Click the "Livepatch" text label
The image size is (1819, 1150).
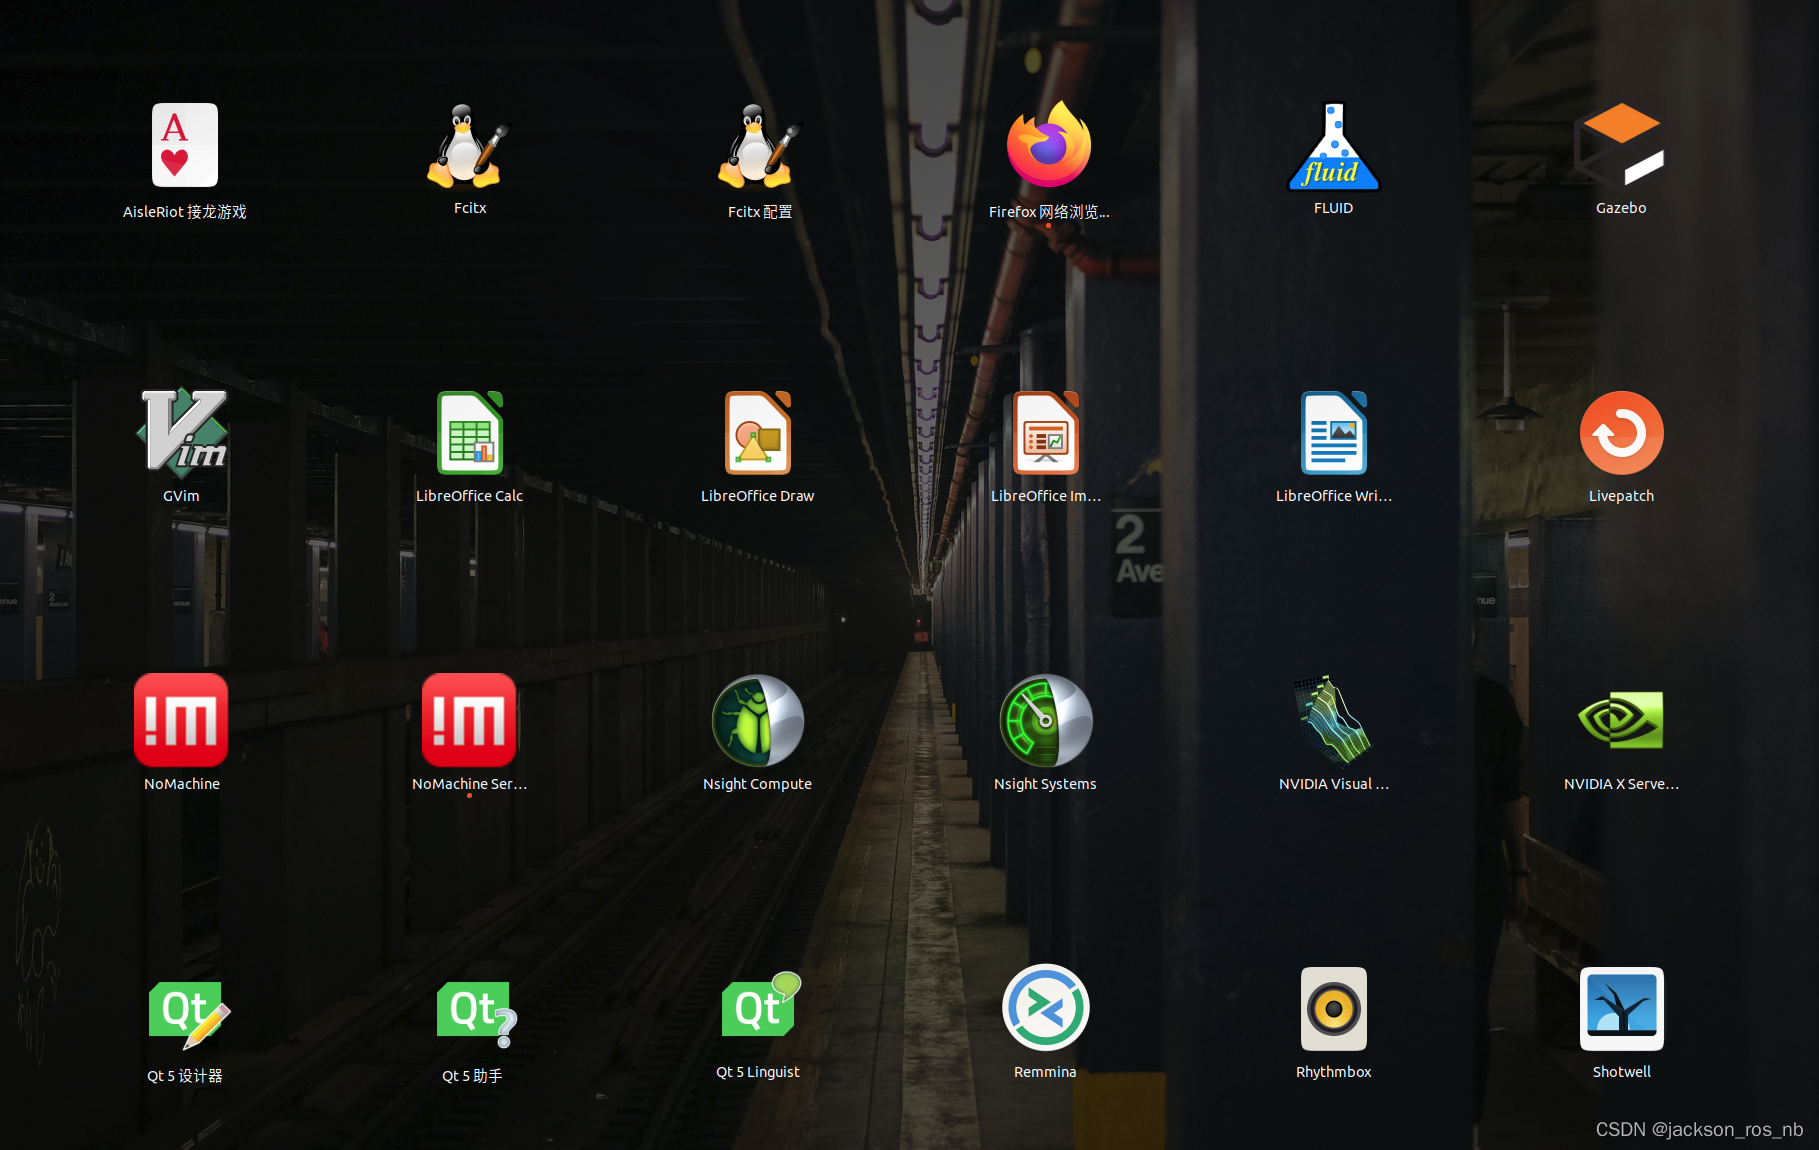1621,496
